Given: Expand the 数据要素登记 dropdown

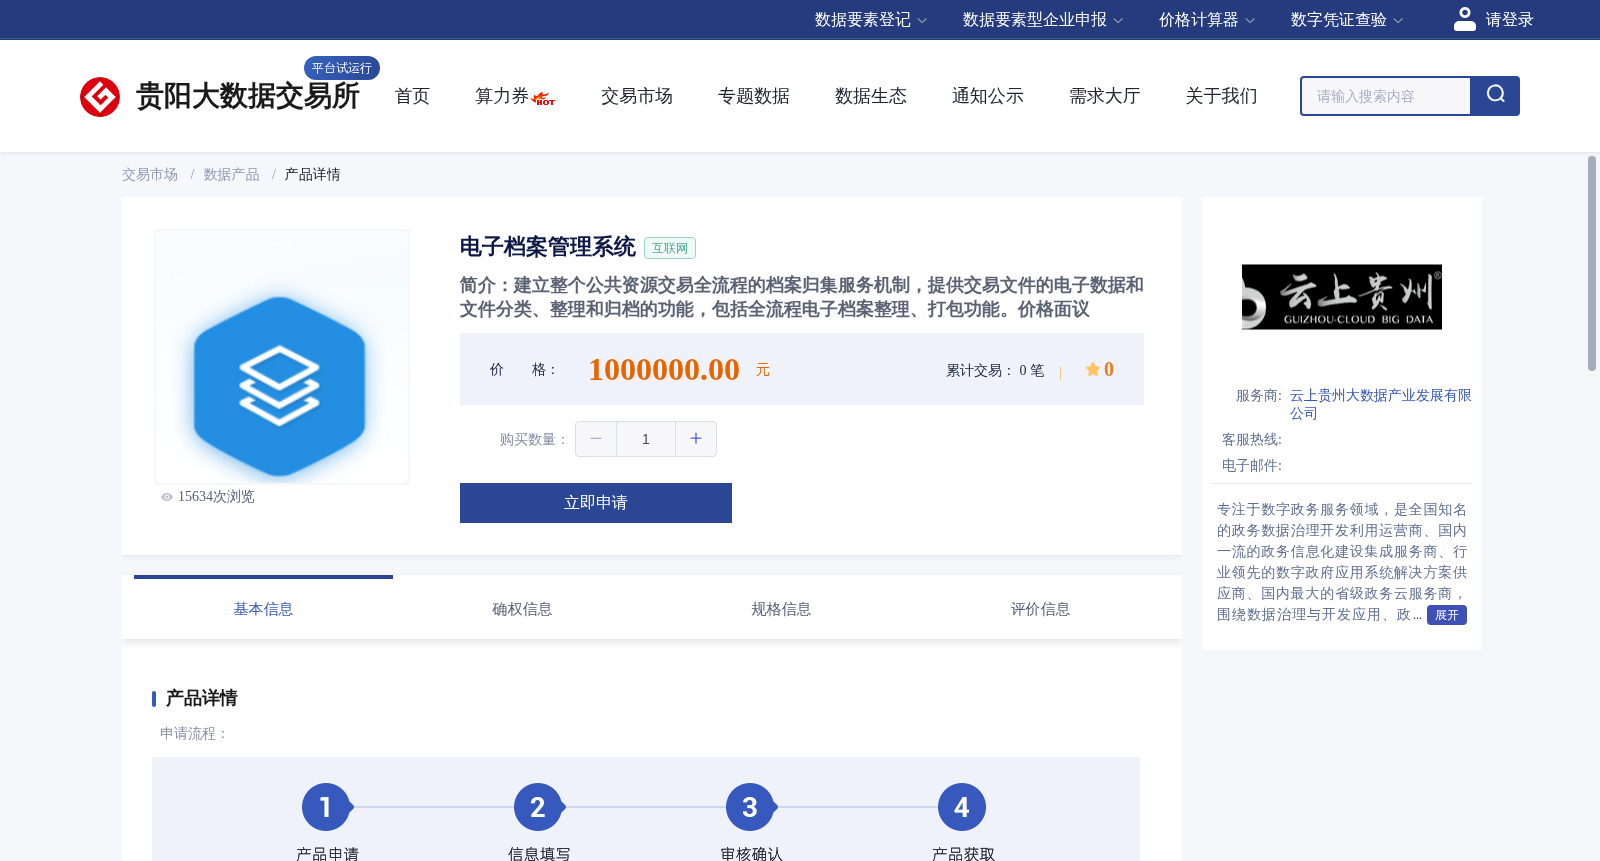Looking at the screenshot, I should pyautogui.click(x=871, y=20).
